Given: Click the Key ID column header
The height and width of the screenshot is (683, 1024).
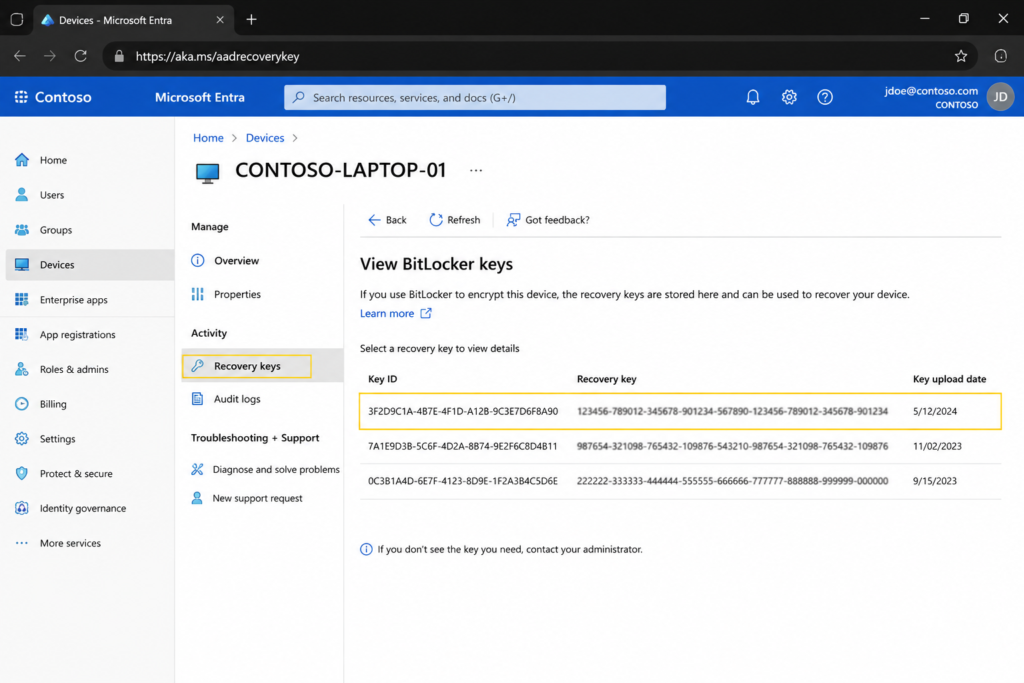Looking at the screenshot, I should (x=383, y=379).
